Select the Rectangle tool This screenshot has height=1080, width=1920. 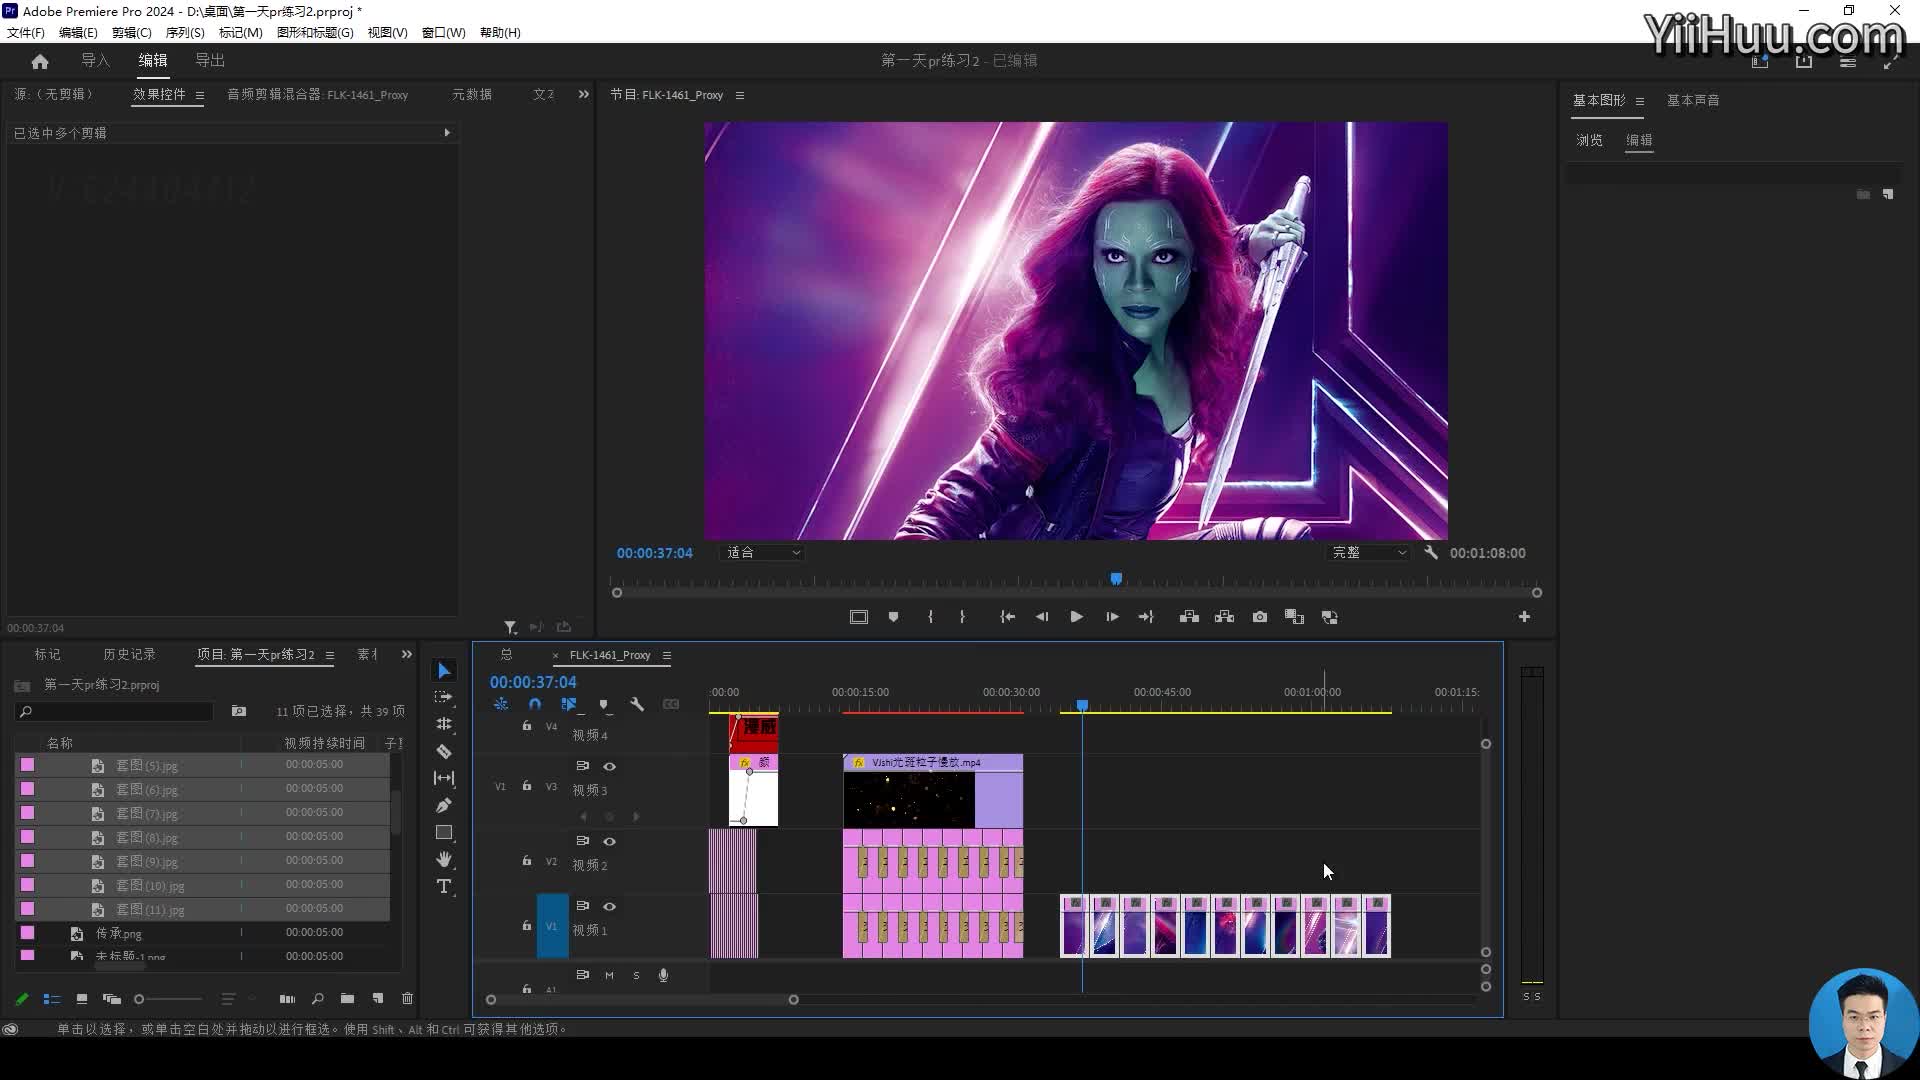coord(444,832)
